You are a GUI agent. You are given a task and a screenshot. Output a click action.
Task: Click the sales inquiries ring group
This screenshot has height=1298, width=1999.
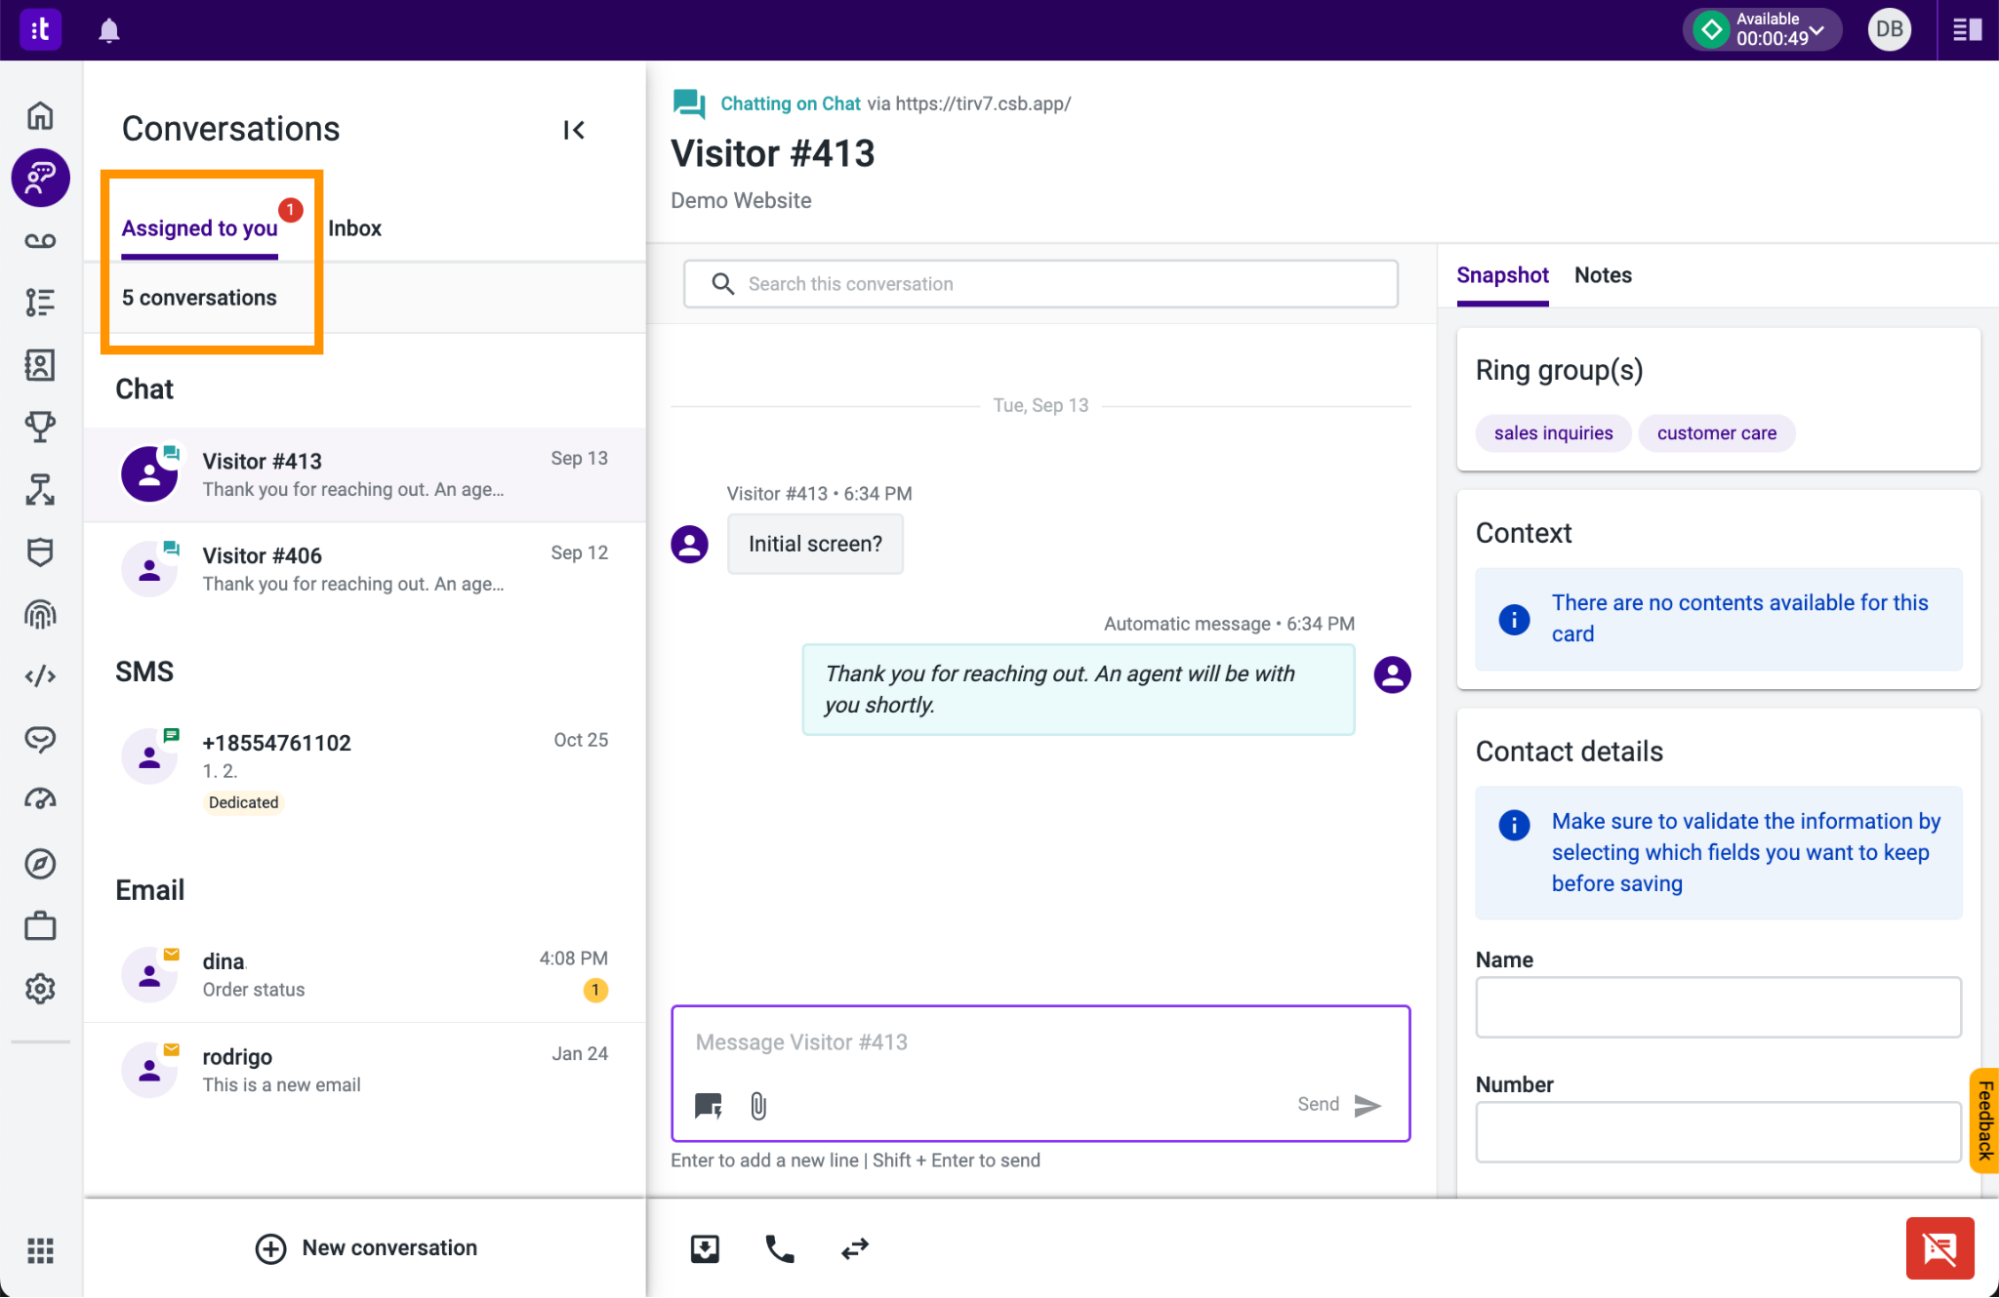pyautogui.click(x=1553, y=433)
